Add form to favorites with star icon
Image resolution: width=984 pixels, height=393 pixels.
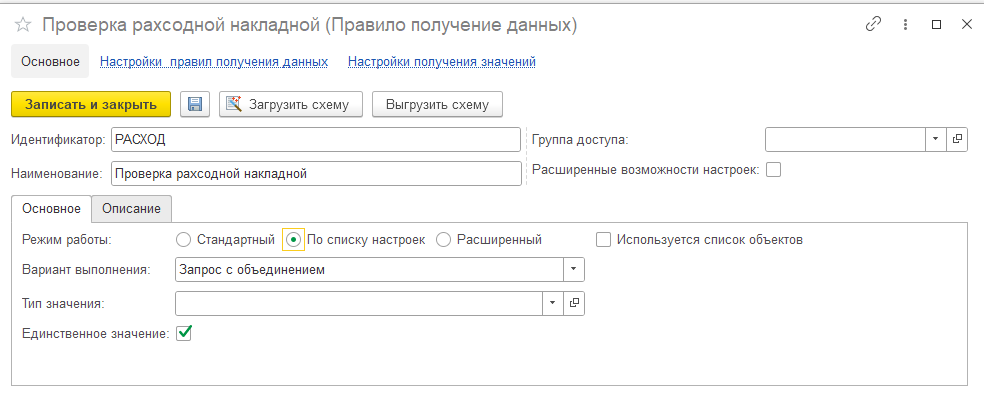23,25
